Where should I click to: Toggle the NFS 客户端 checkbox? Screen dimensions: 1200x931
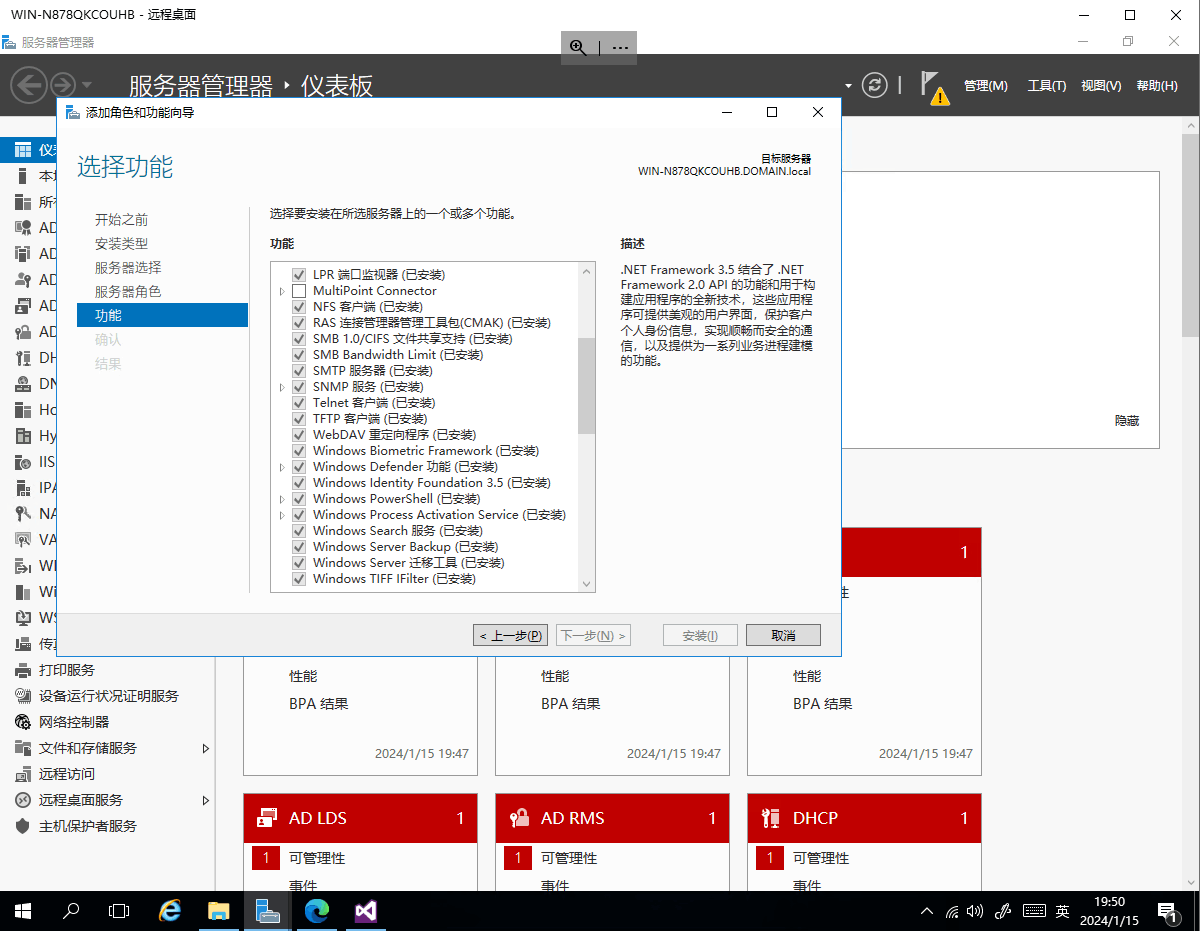(x=298, y=307)
